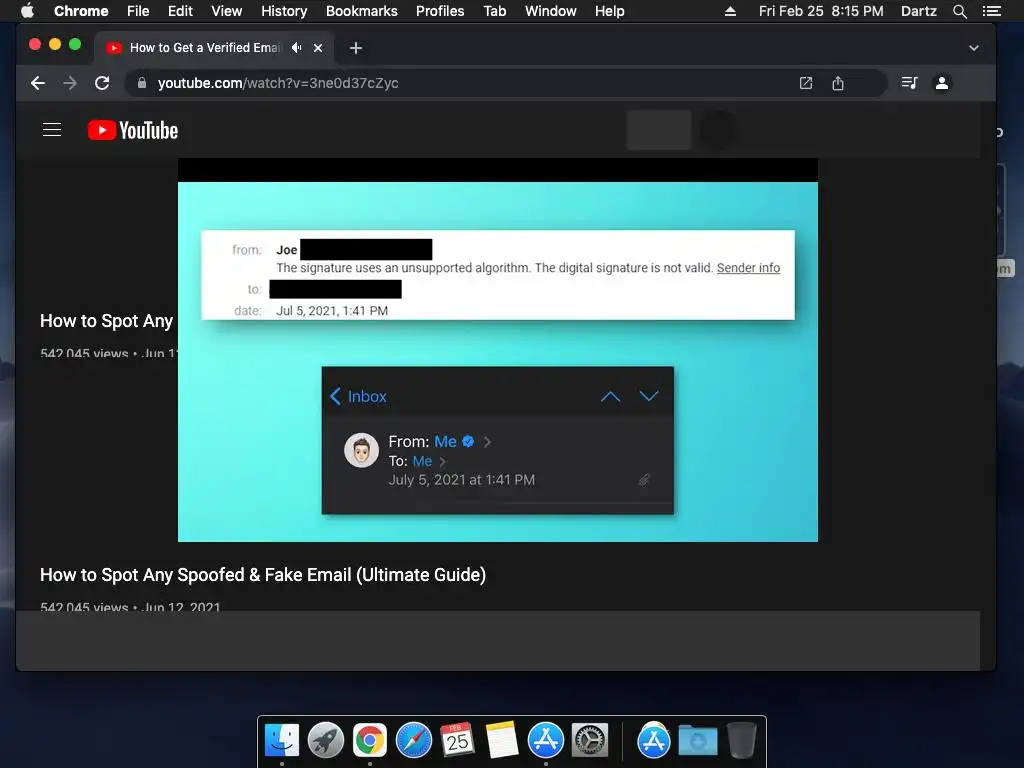Click the Spoofed & Fake Email video title

pyautogui.click(x=263, y=575)
